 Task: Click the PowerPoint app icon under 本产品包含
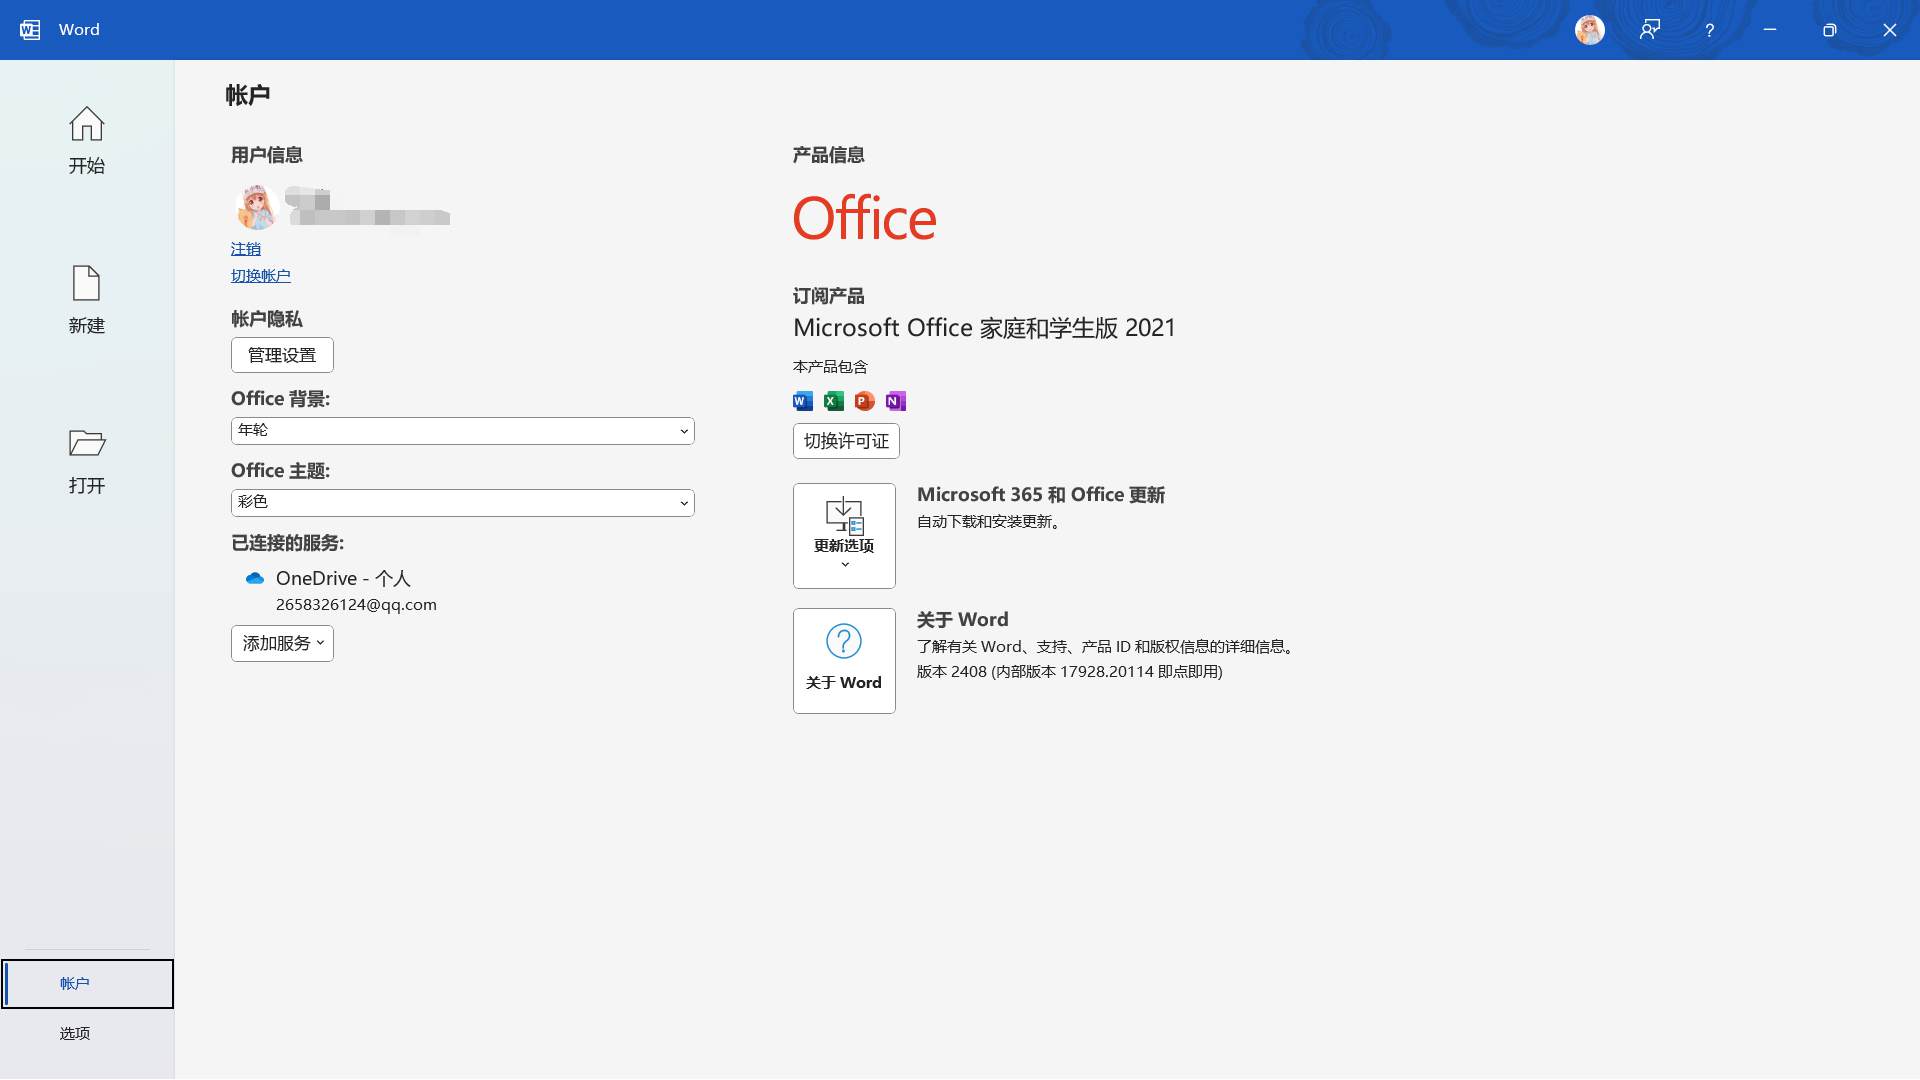[864, 401]
